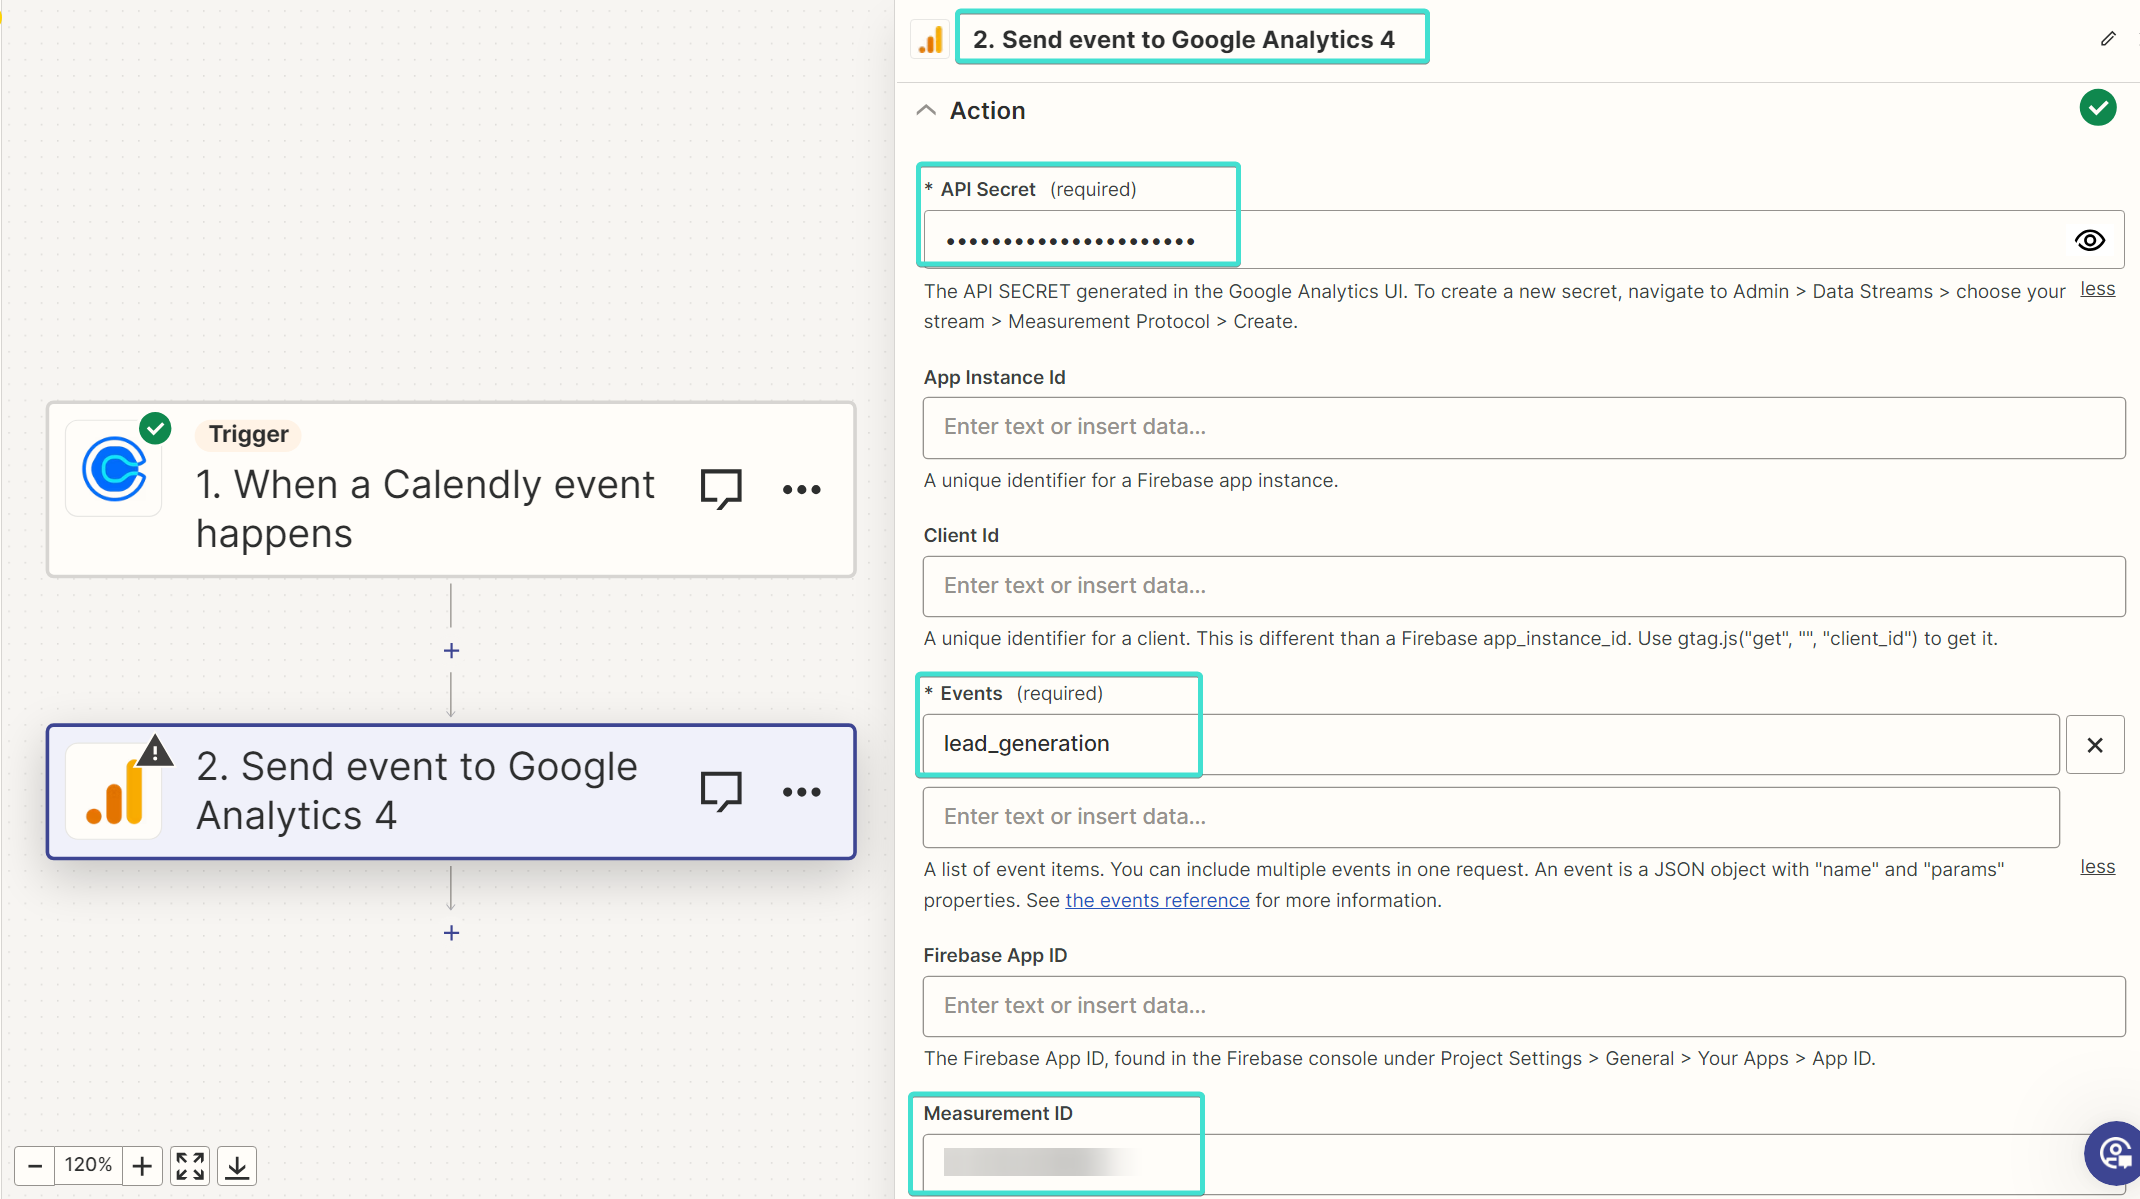
Task: Click the fit-to-view expand icon
Action: (190, 1165)
